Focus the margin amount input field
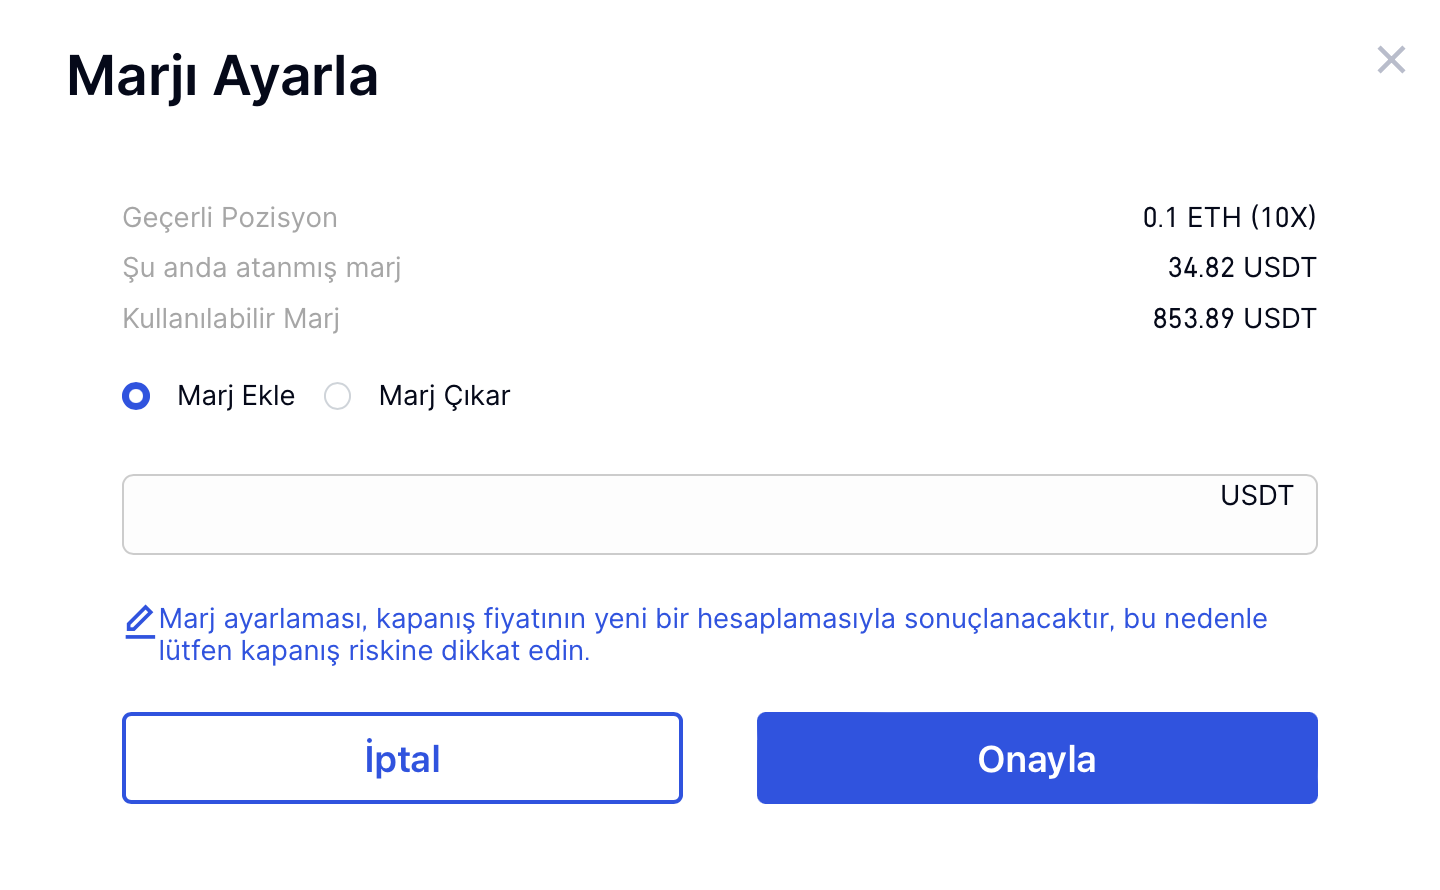1440x890 pixels. point(660,515)
